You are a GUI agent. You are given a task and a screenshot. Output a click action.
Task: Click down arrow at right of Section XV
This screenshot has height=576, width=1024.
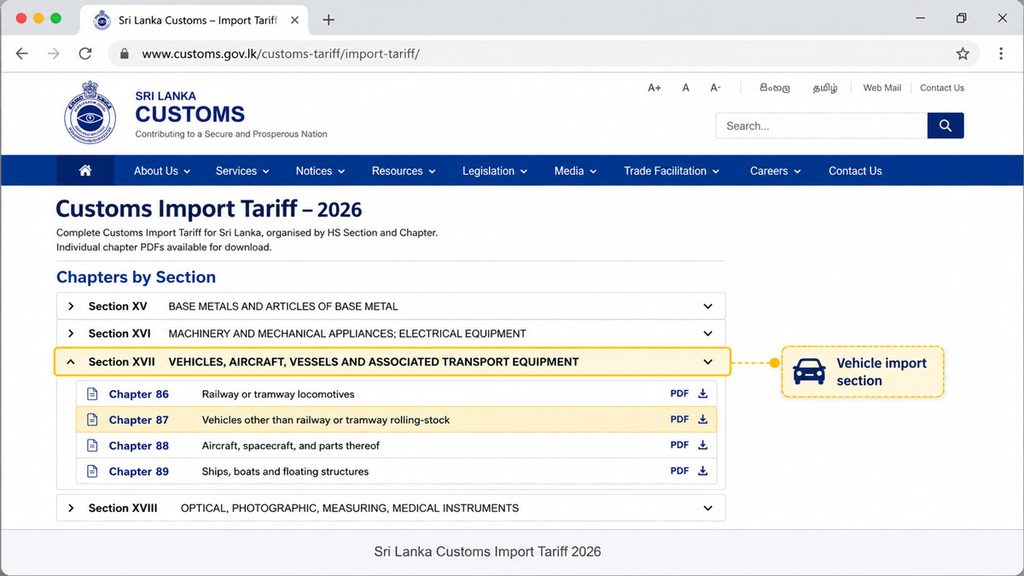tap(708, 306)
